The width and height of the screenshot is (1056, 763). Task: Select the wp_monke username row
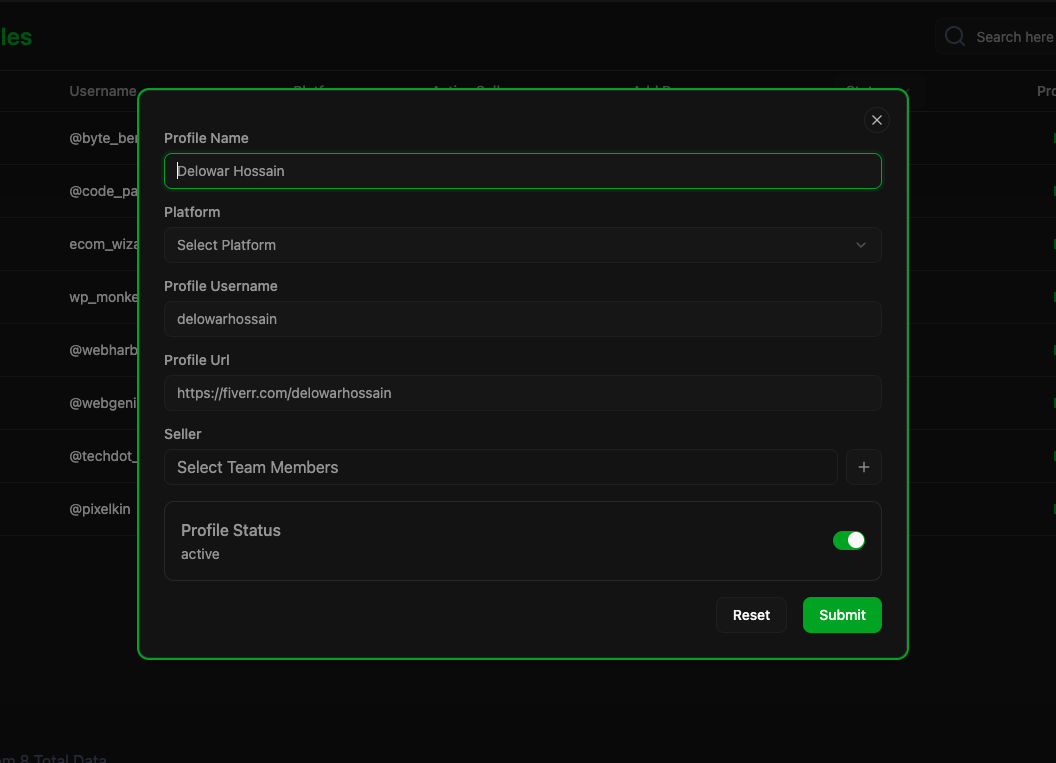coord(103,297)
